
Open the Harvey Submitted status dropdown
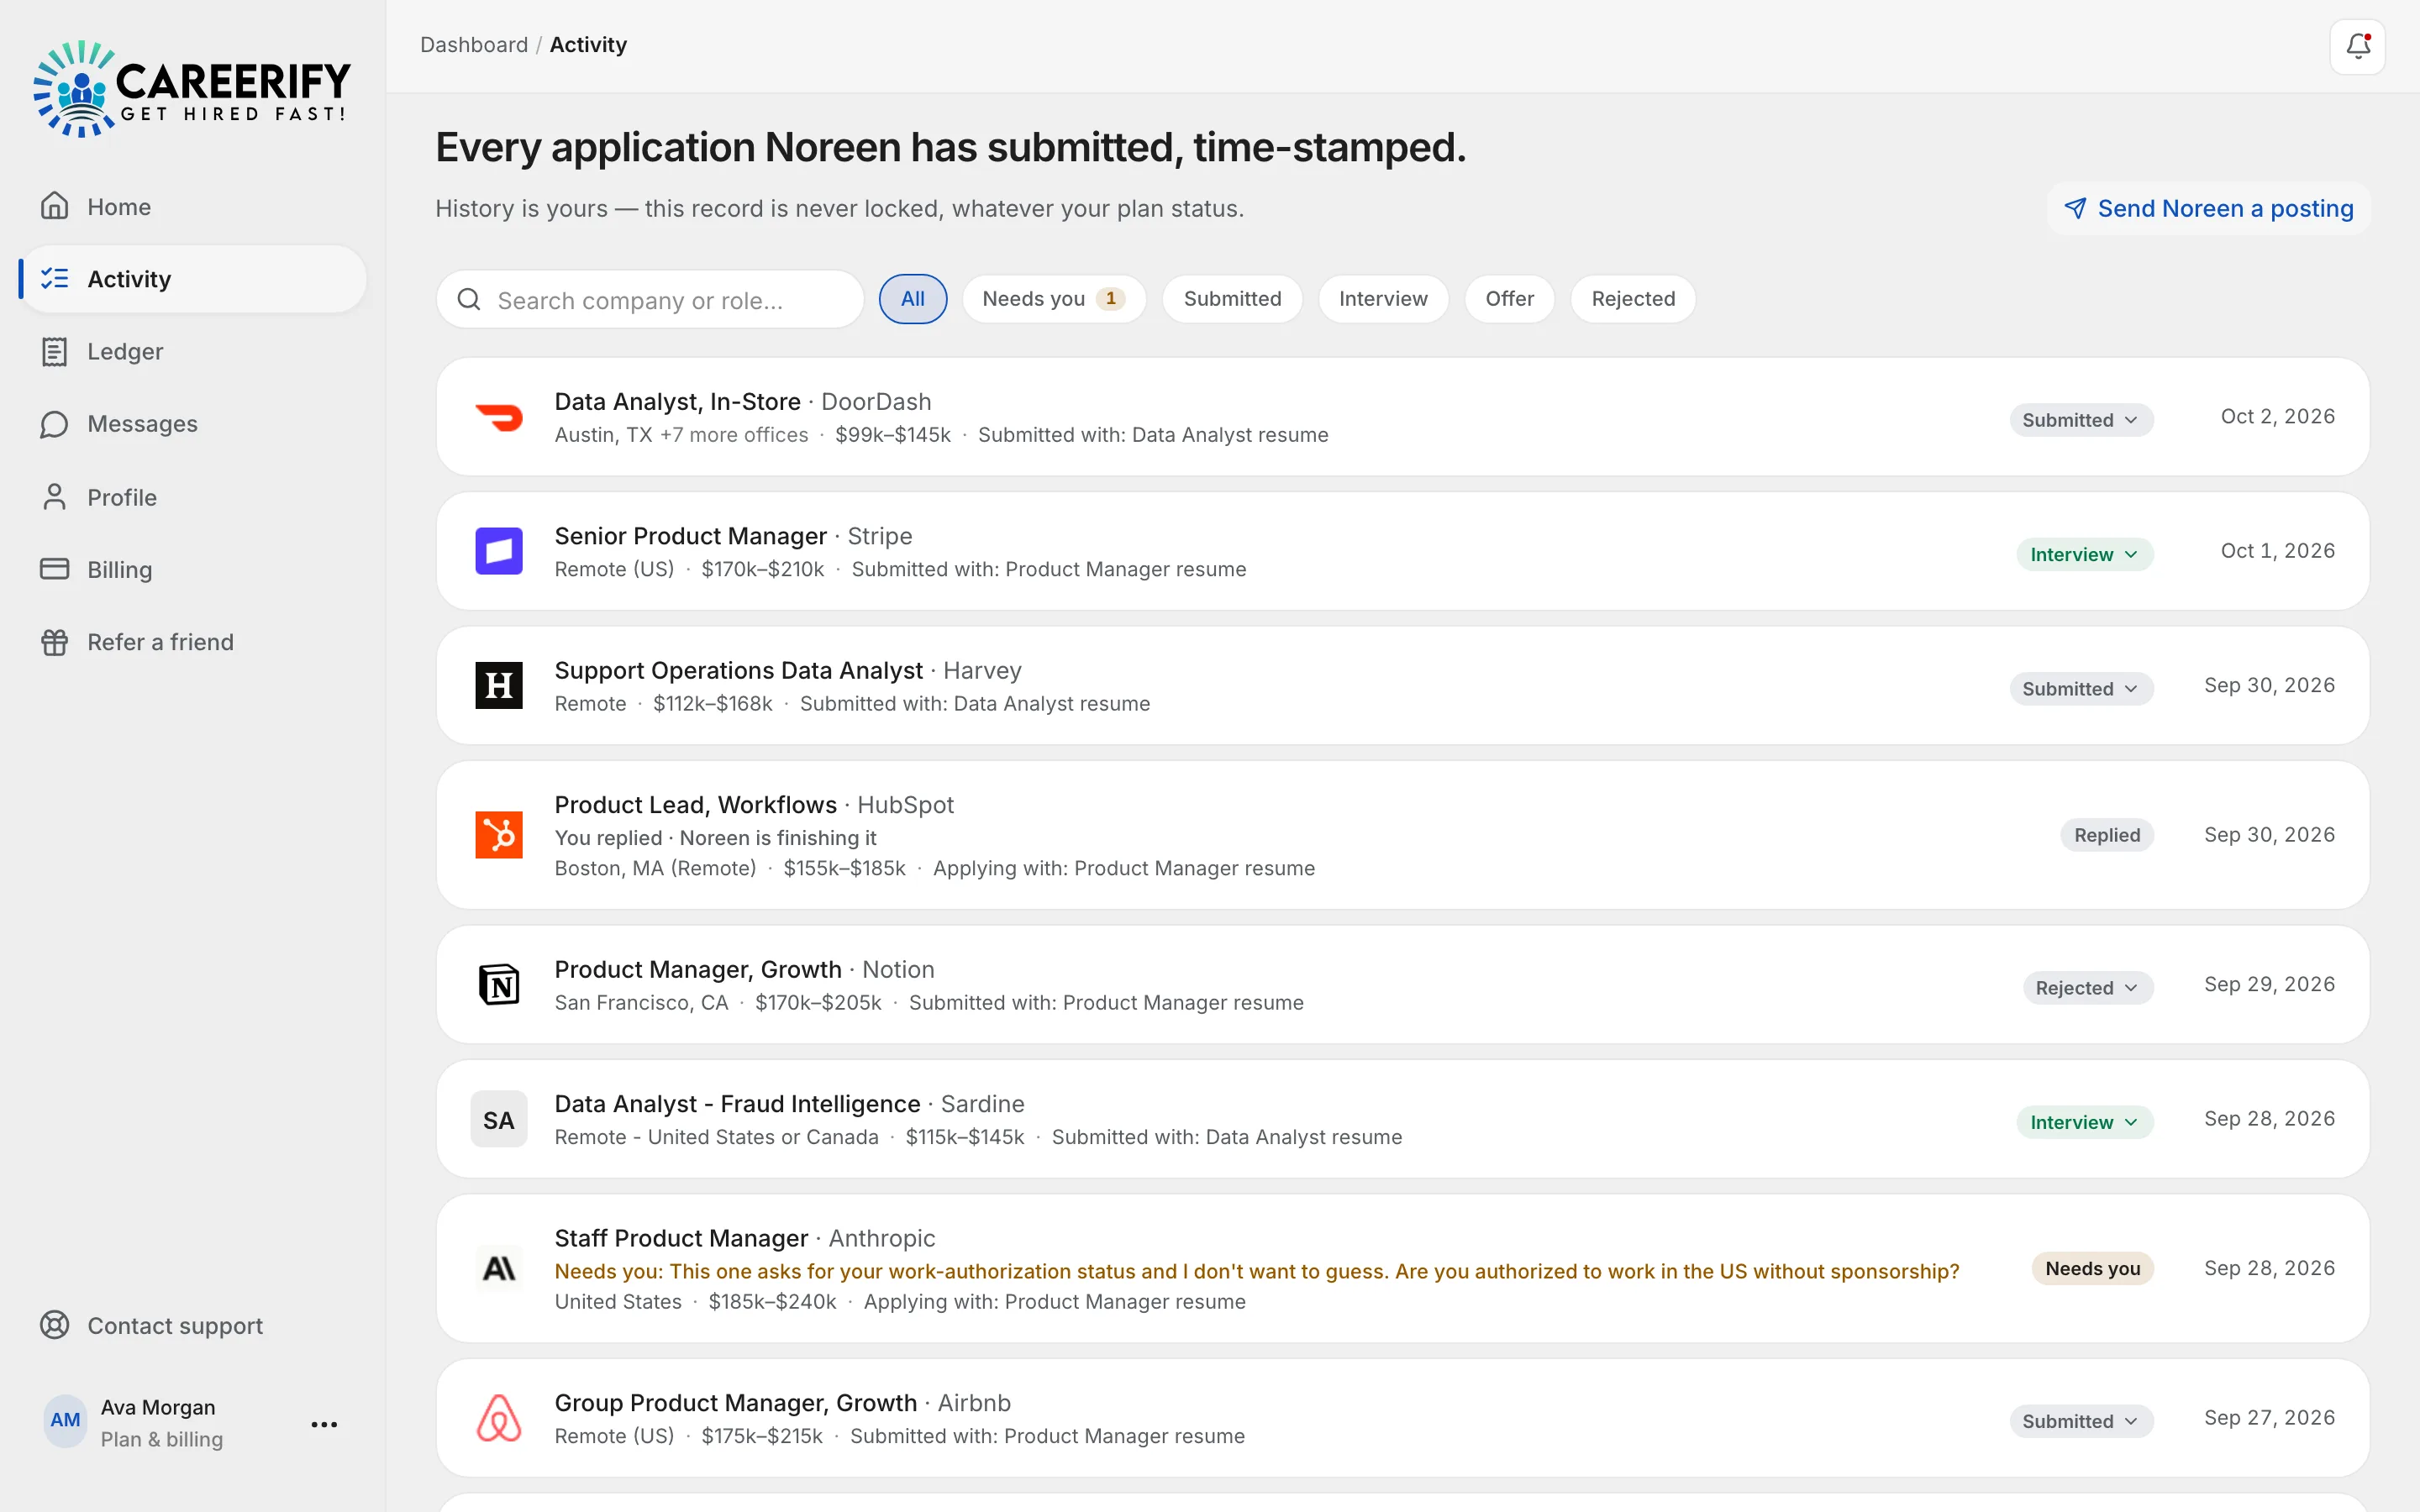click(x=2081, y=689)
